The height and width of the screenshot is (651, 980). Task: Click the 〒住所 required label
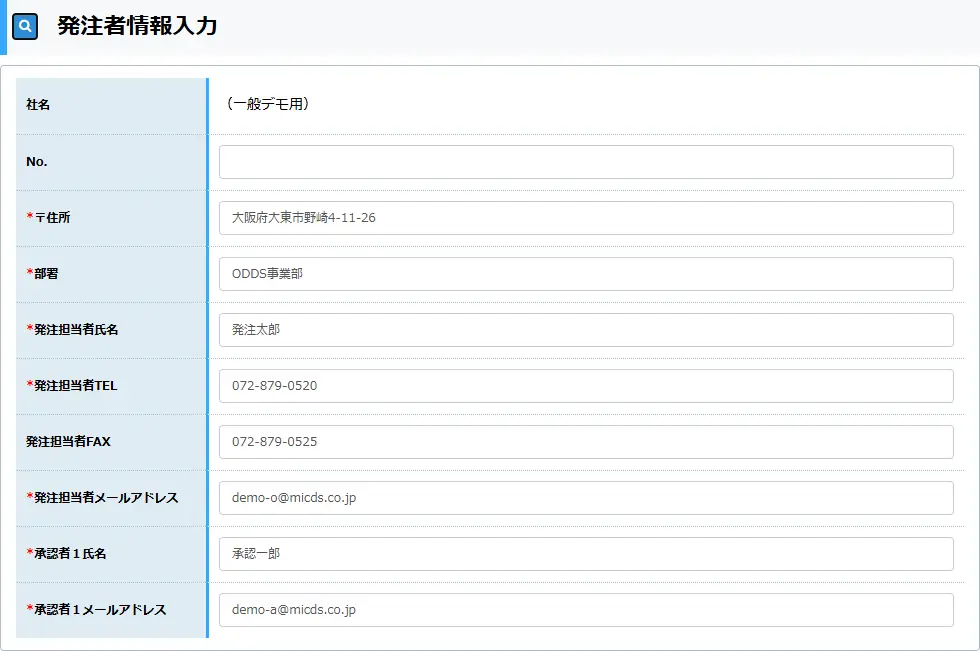48,217
